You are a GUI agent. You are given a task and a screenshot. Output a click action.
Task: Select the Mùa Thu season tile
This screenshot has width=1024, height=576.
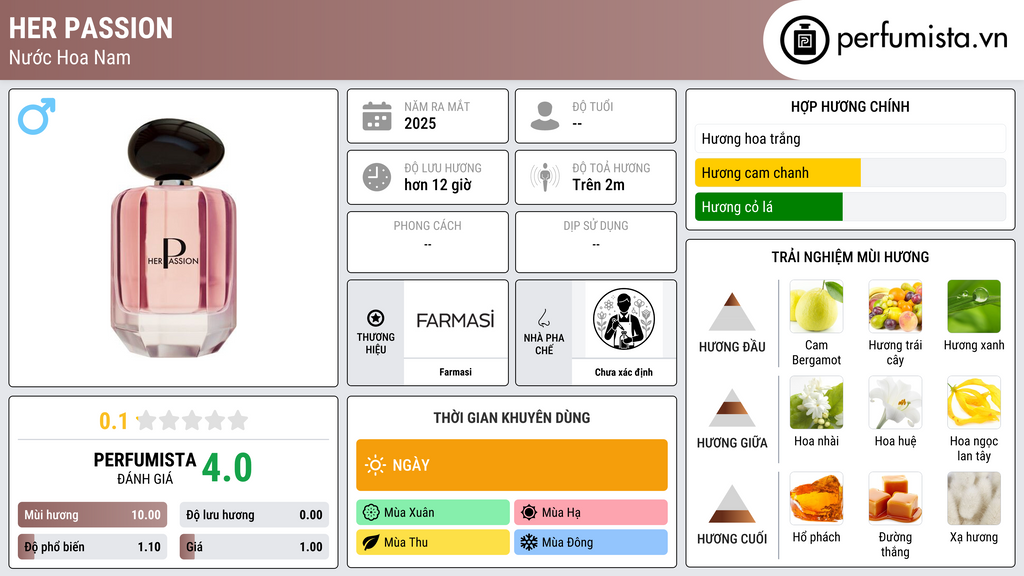(433, 542)
